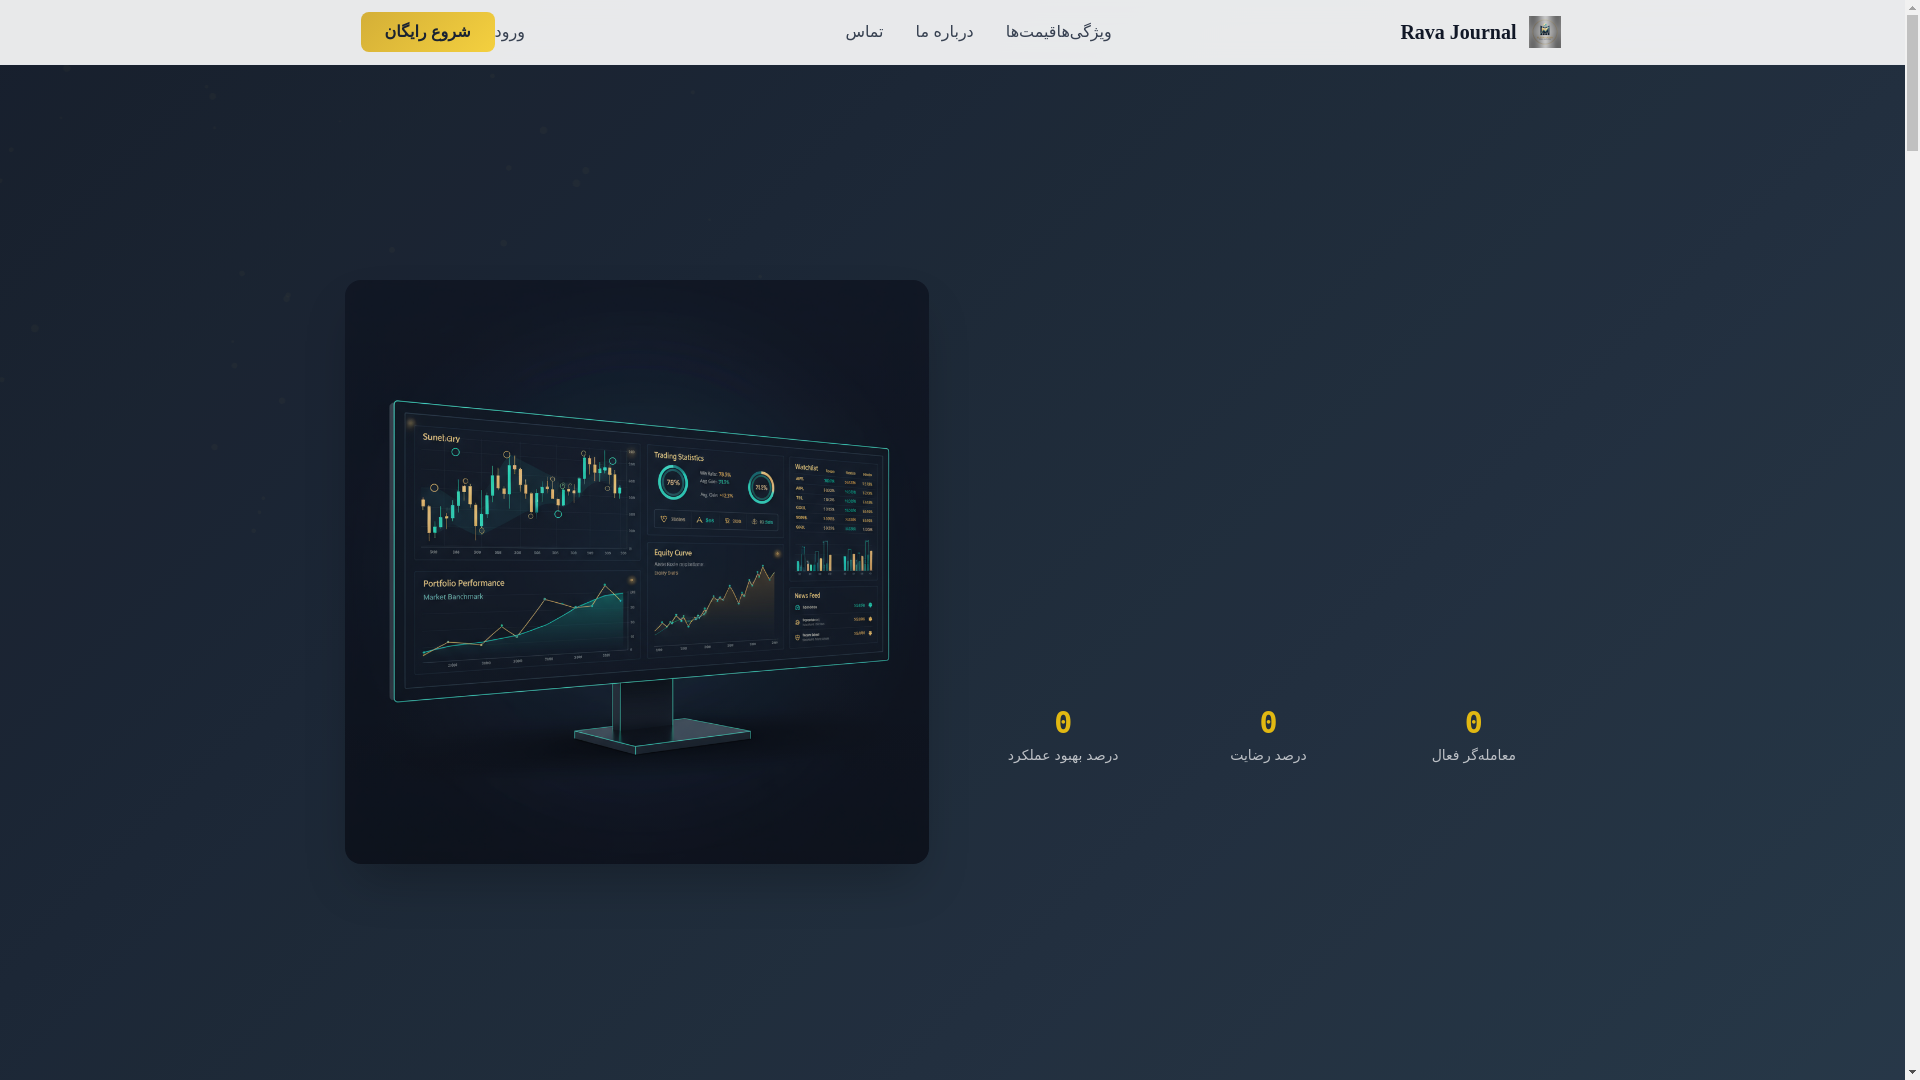Open the تماس contact link
Screen dimensions: 1920x1080
(x=864, y=32)
